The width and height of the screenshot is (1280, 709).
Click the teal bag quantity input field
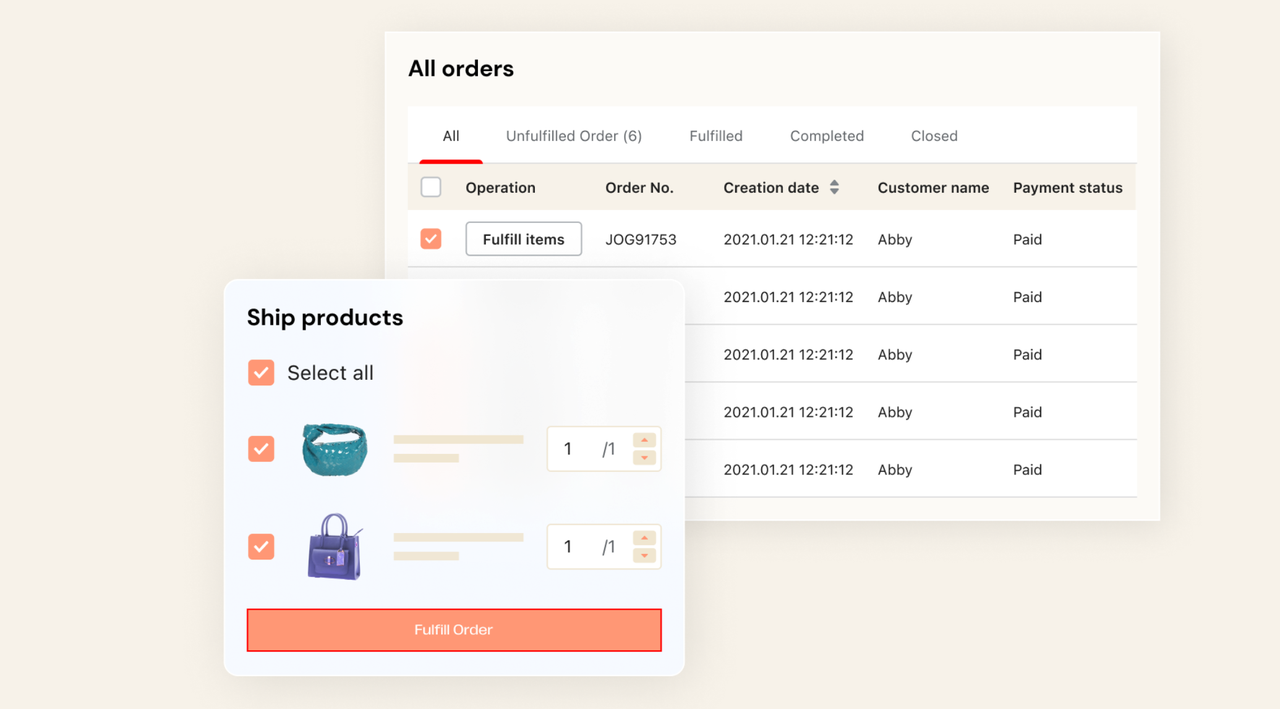(x=575, y=449)
